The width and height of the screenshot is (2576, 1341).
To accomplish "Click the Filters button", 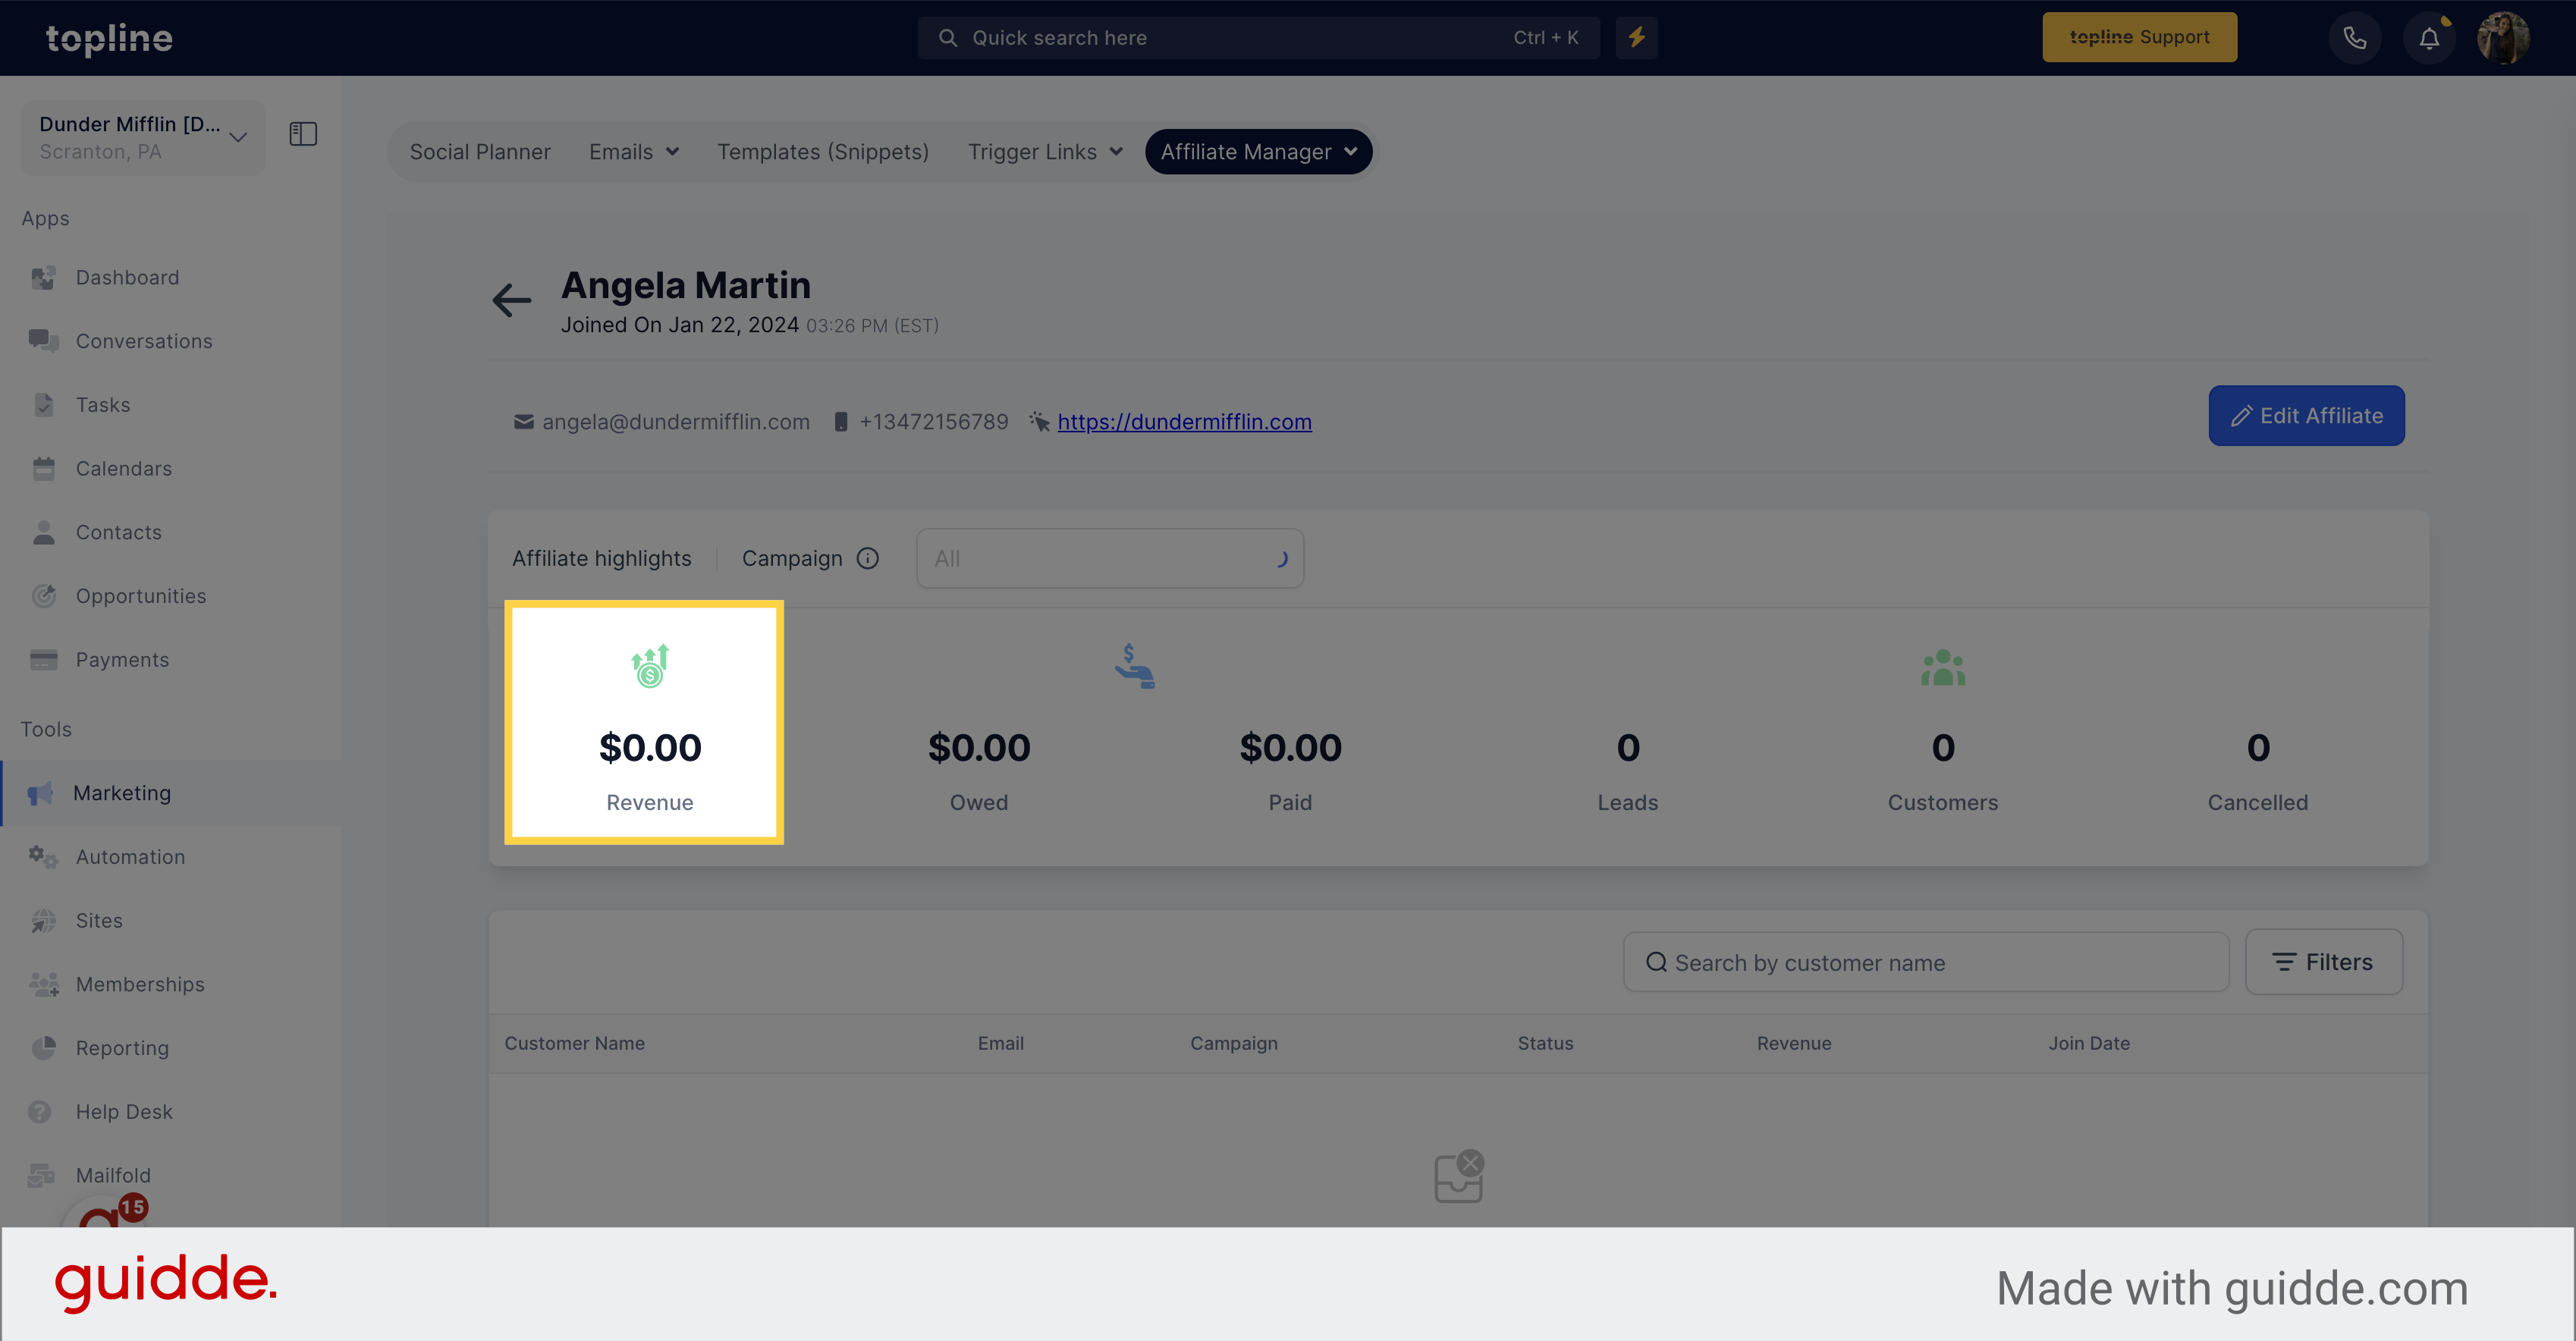I will [2323, 962].
